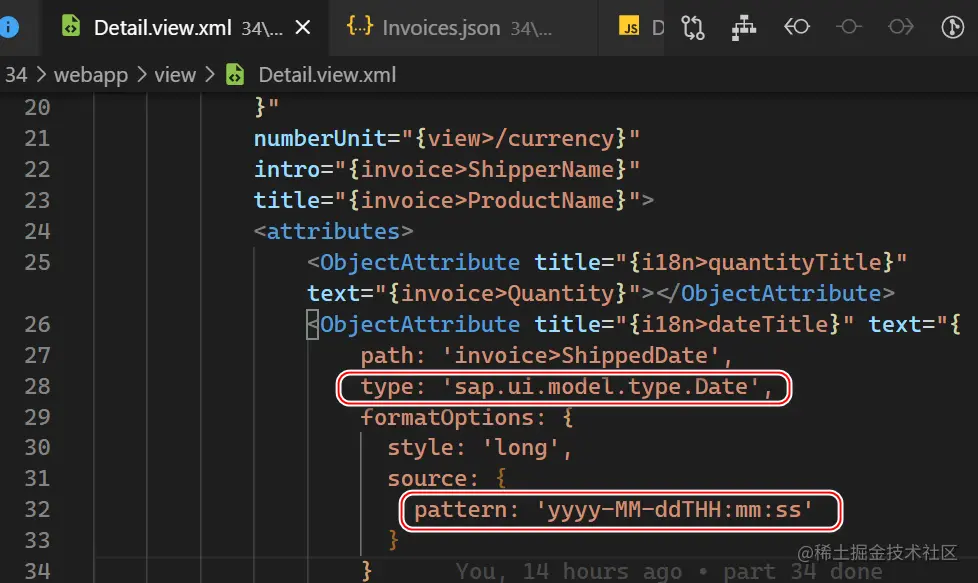This screenshot has height=583, width=978.
Task: Click the blue info icon tab
Action: tap(8, 27)
